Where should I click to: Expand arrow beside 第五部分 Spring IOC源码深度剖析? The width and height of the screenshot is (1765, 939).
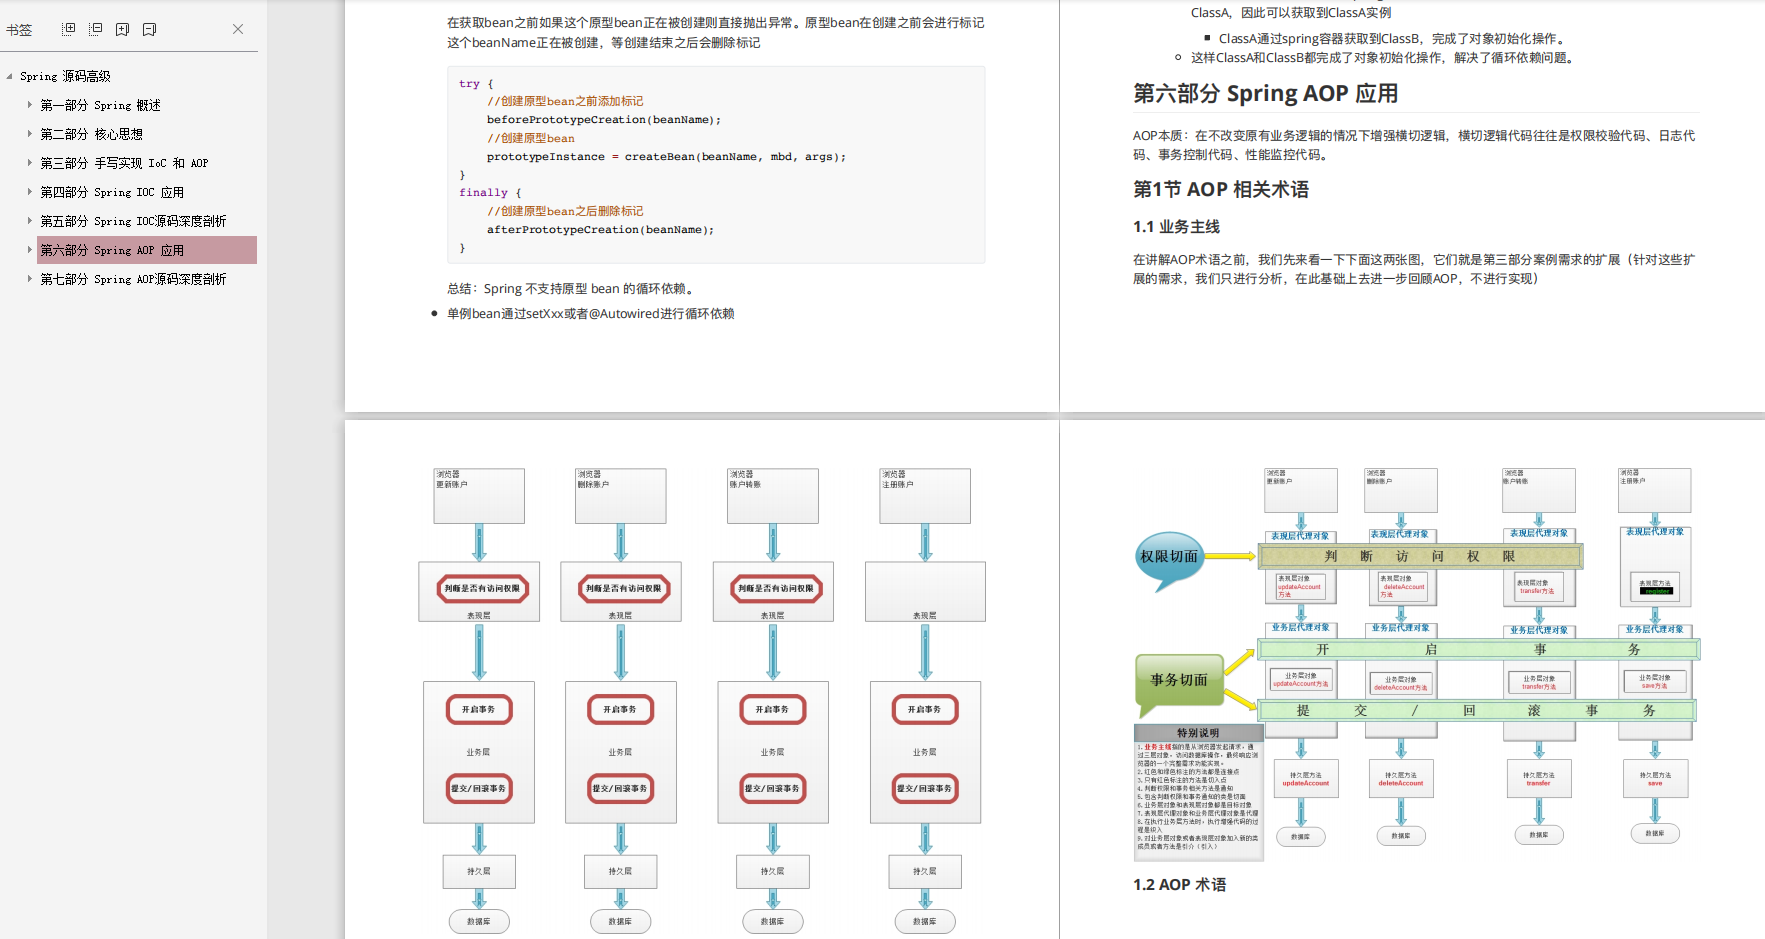click(x=30, y=220)
